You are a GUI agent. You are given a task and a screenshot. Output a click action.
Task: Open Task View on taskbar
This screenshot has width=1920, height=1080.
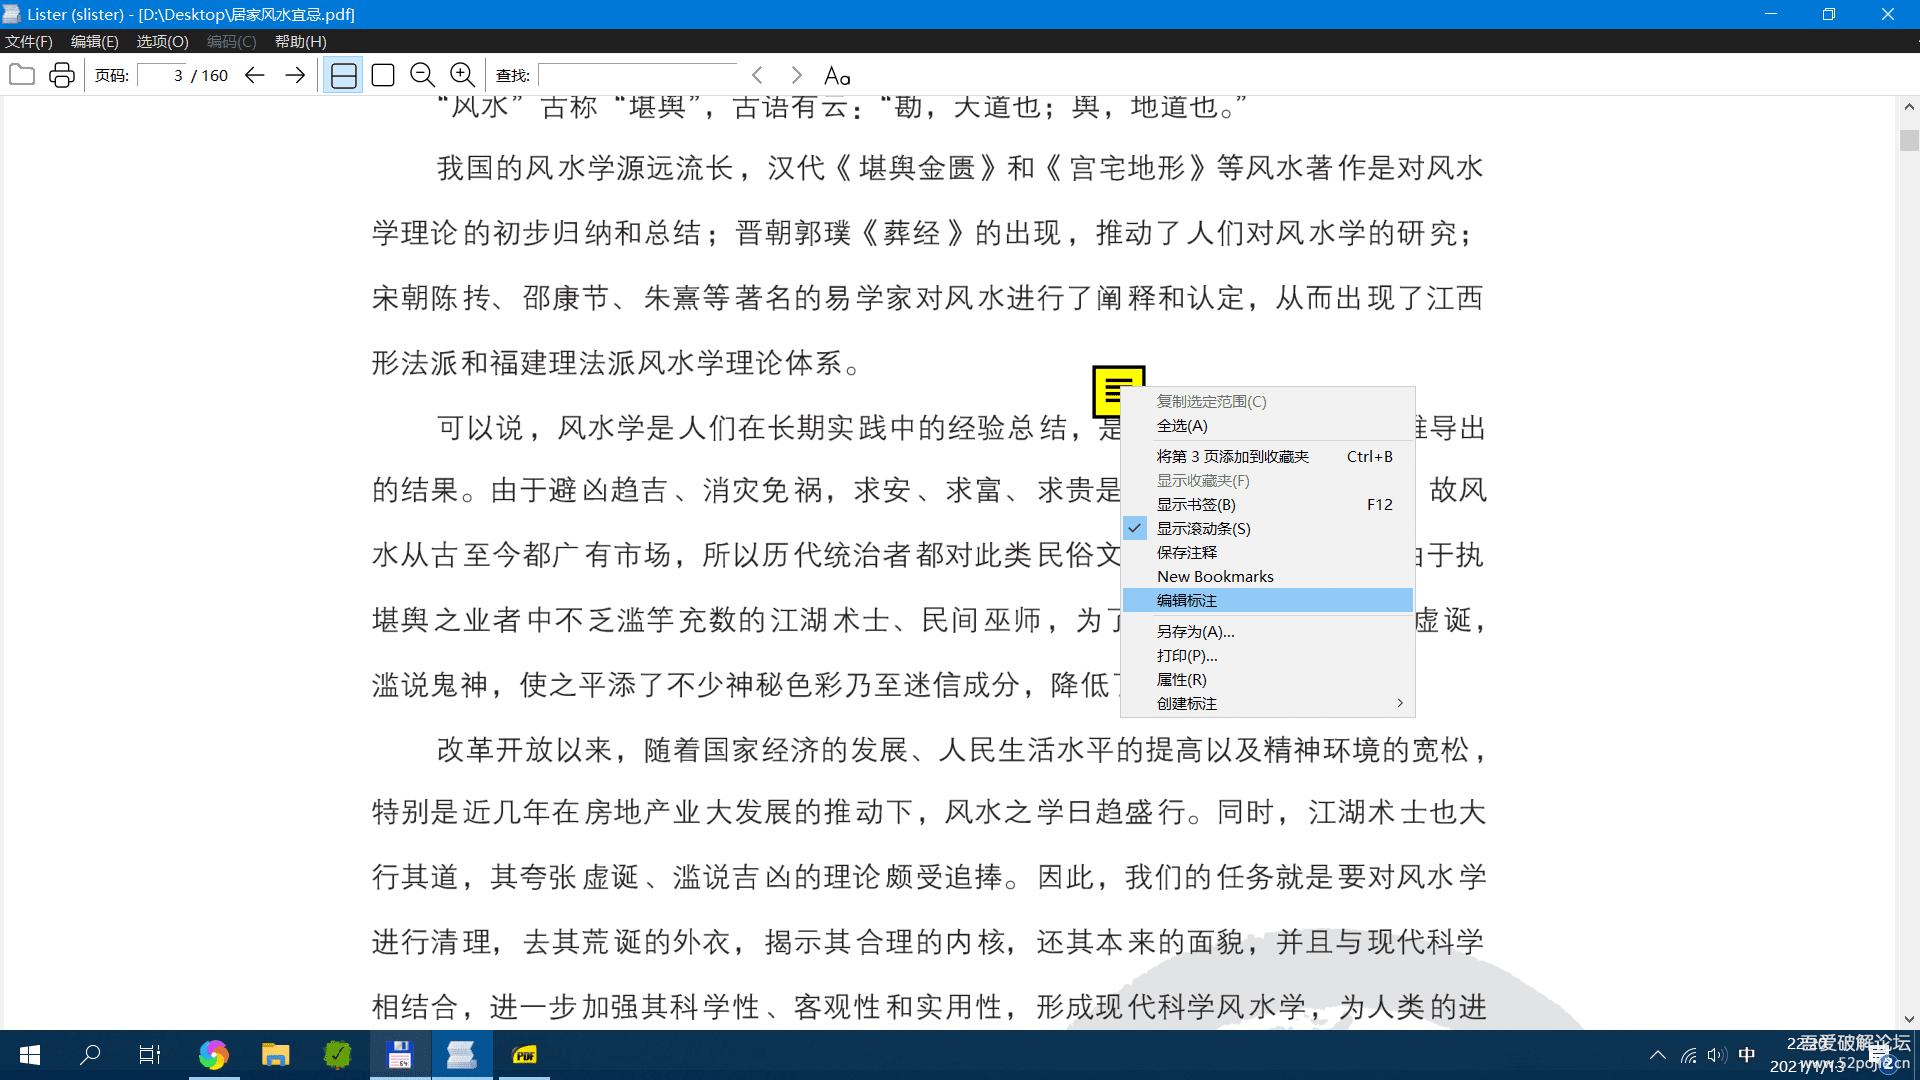tap(150, 1054)
